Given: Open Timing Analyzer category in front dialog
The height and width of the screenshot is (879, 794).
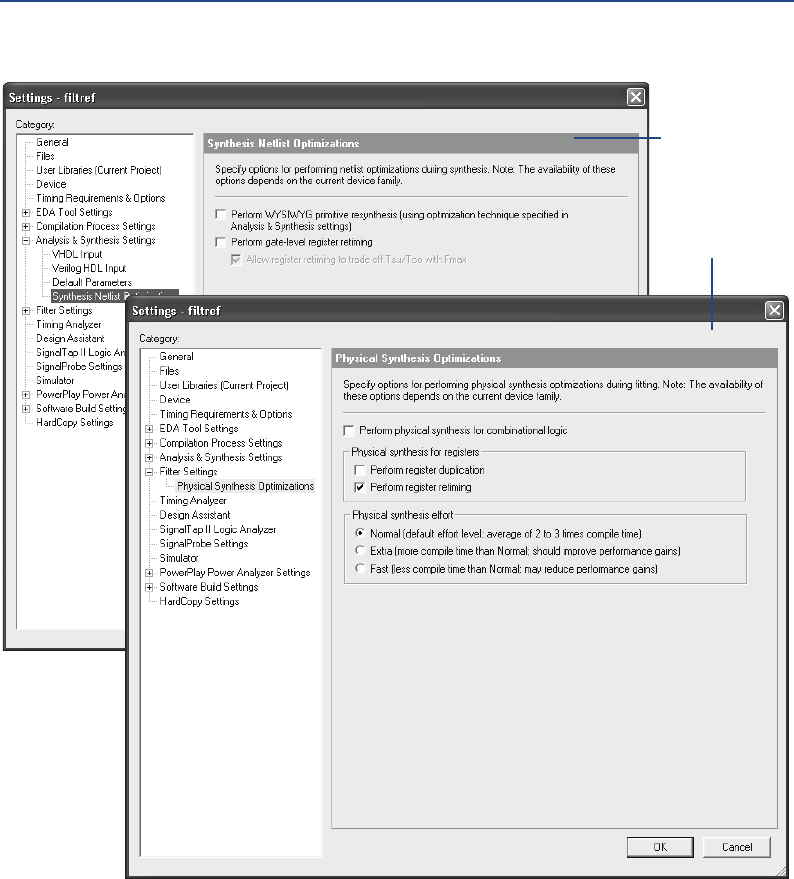Looking at the screenshot, I should point(193,501).
